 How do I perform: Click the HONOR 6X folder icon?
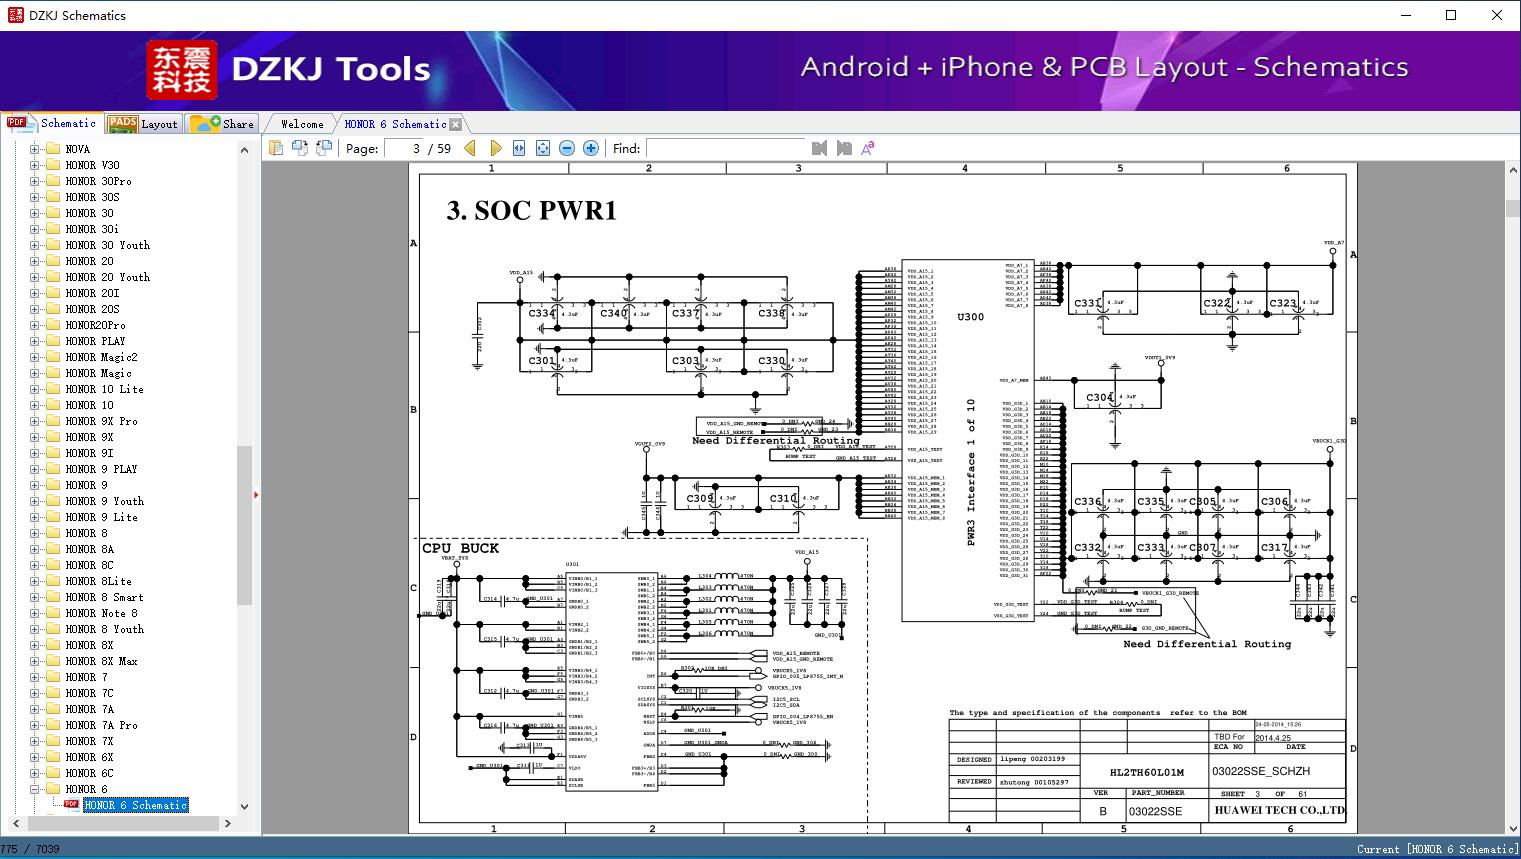53,757
